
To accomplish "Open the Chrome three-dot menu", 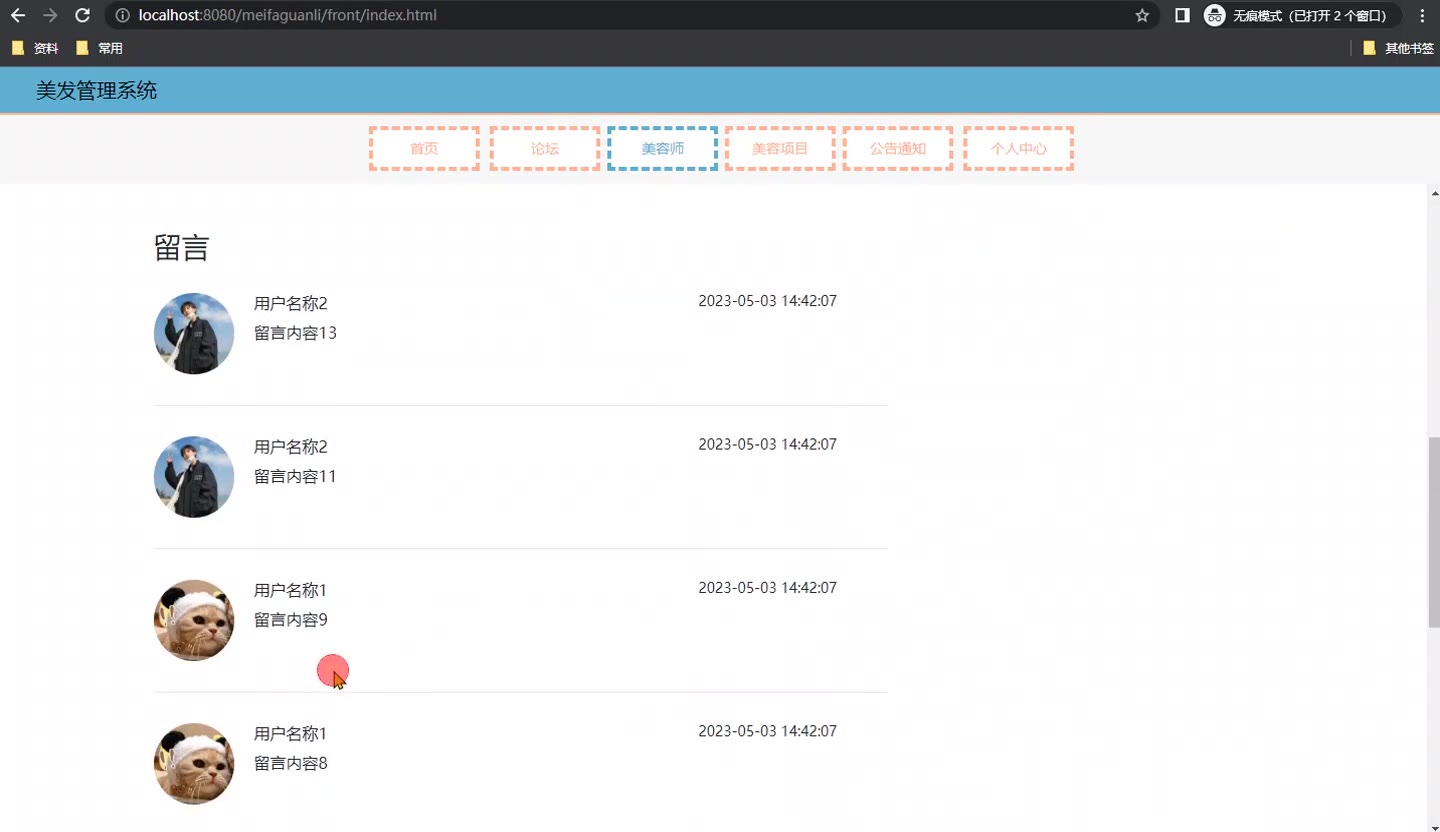I will (1422, 15).
